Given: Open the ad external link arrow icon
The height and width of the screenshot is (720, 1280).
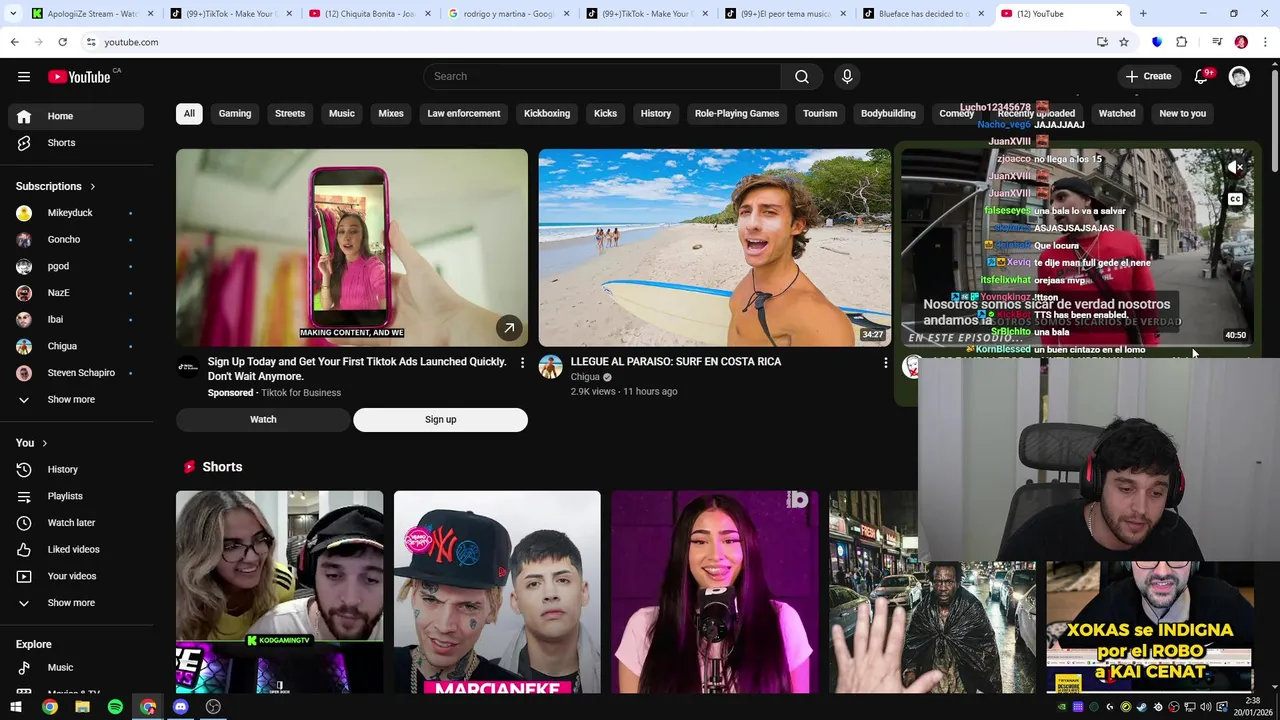Looking at the screenshot, I should [x=509, y=327].
